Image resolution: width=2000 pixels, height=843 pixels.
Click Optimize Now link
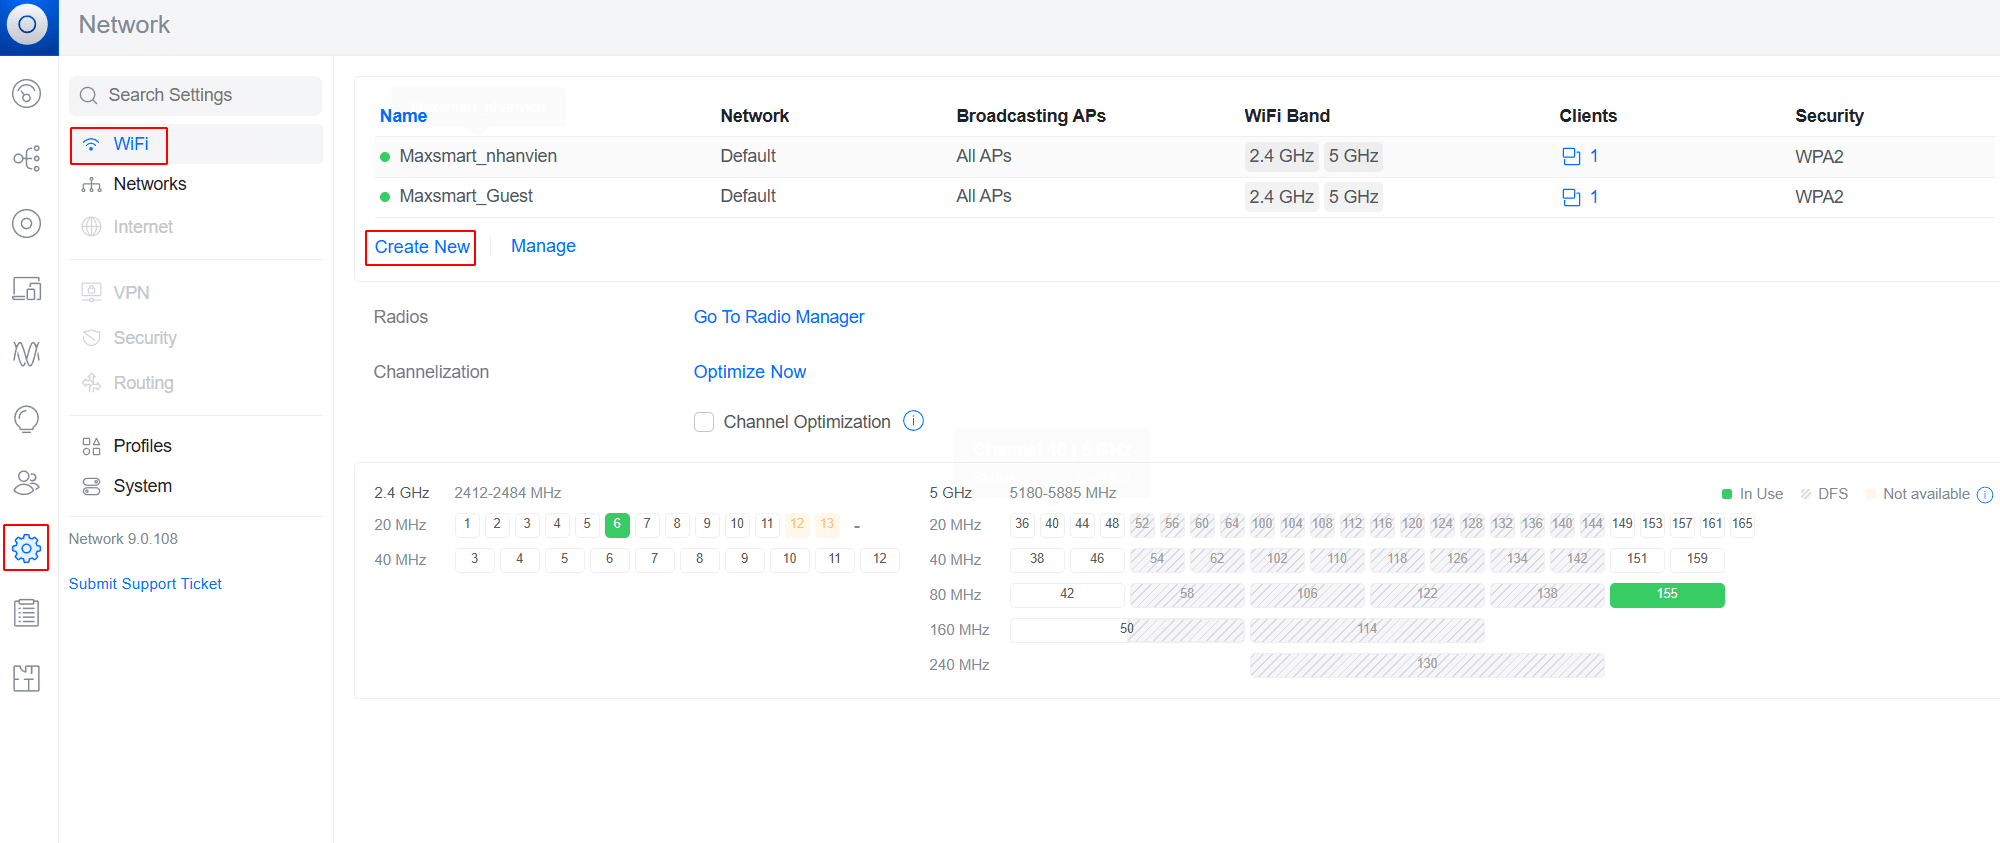click(750, 372)
